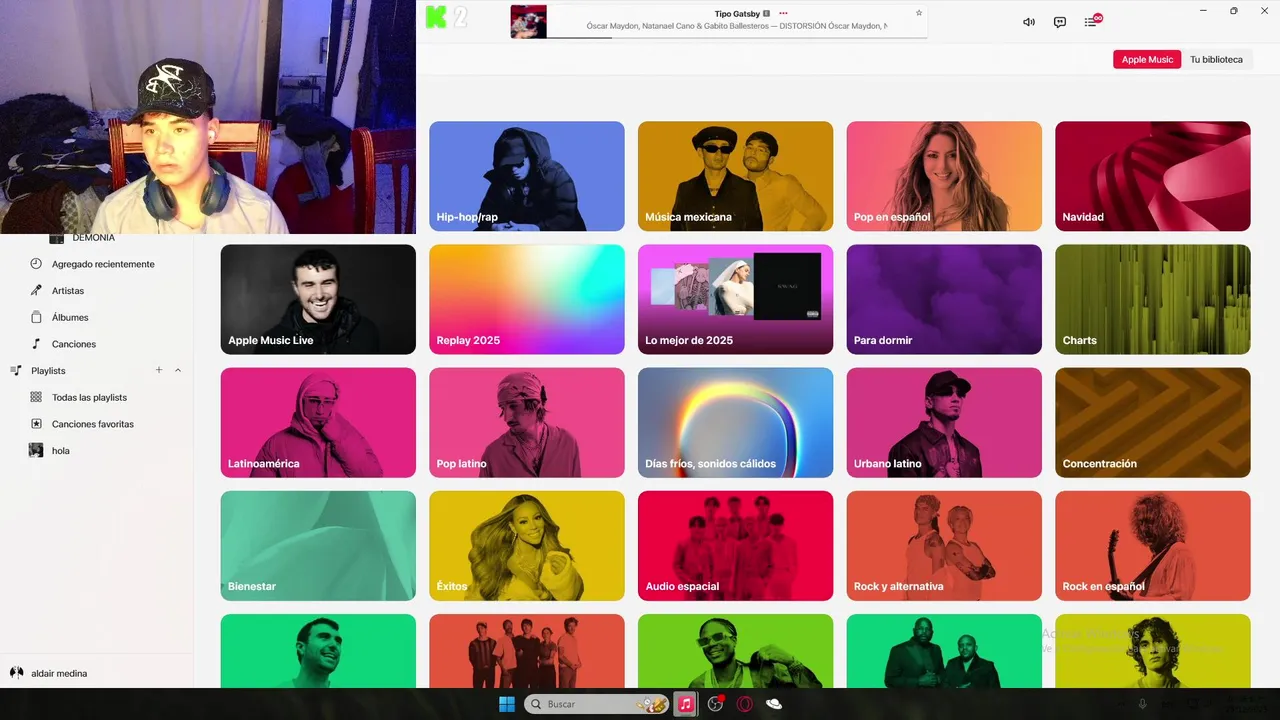Click the now-playing album artwork thumbnail
The height and width of the screenshot is (720, 1280).
(x=528, y=22)
